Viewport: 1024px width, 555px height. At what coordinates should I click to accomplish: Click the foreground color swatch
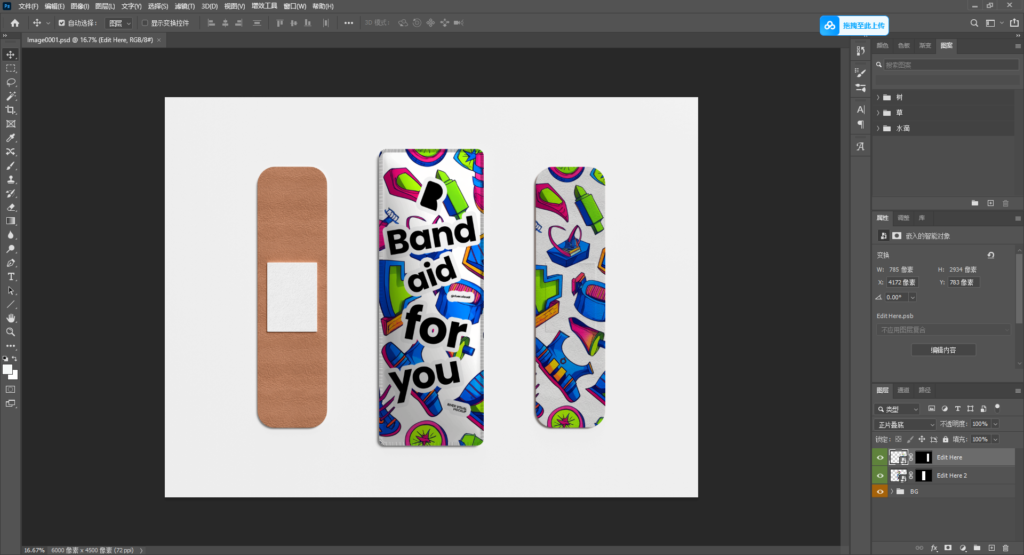tap(7, 370)
